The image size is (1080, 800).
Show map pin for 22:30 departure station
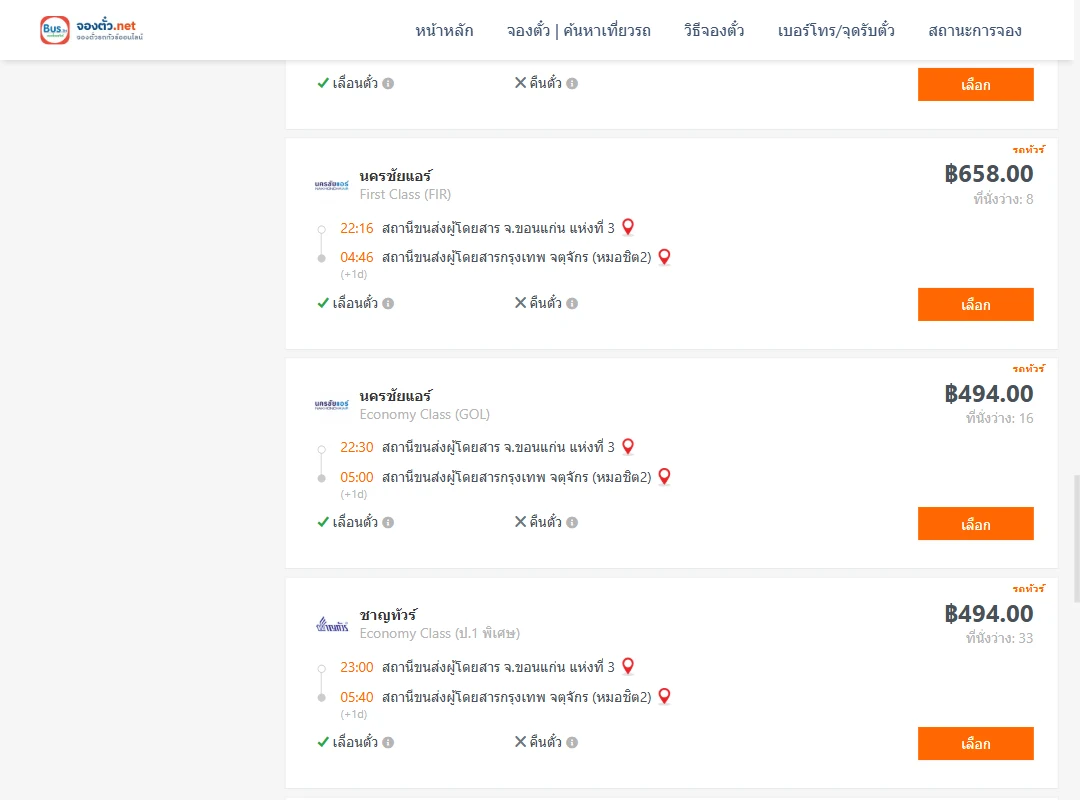pos(627,447)
